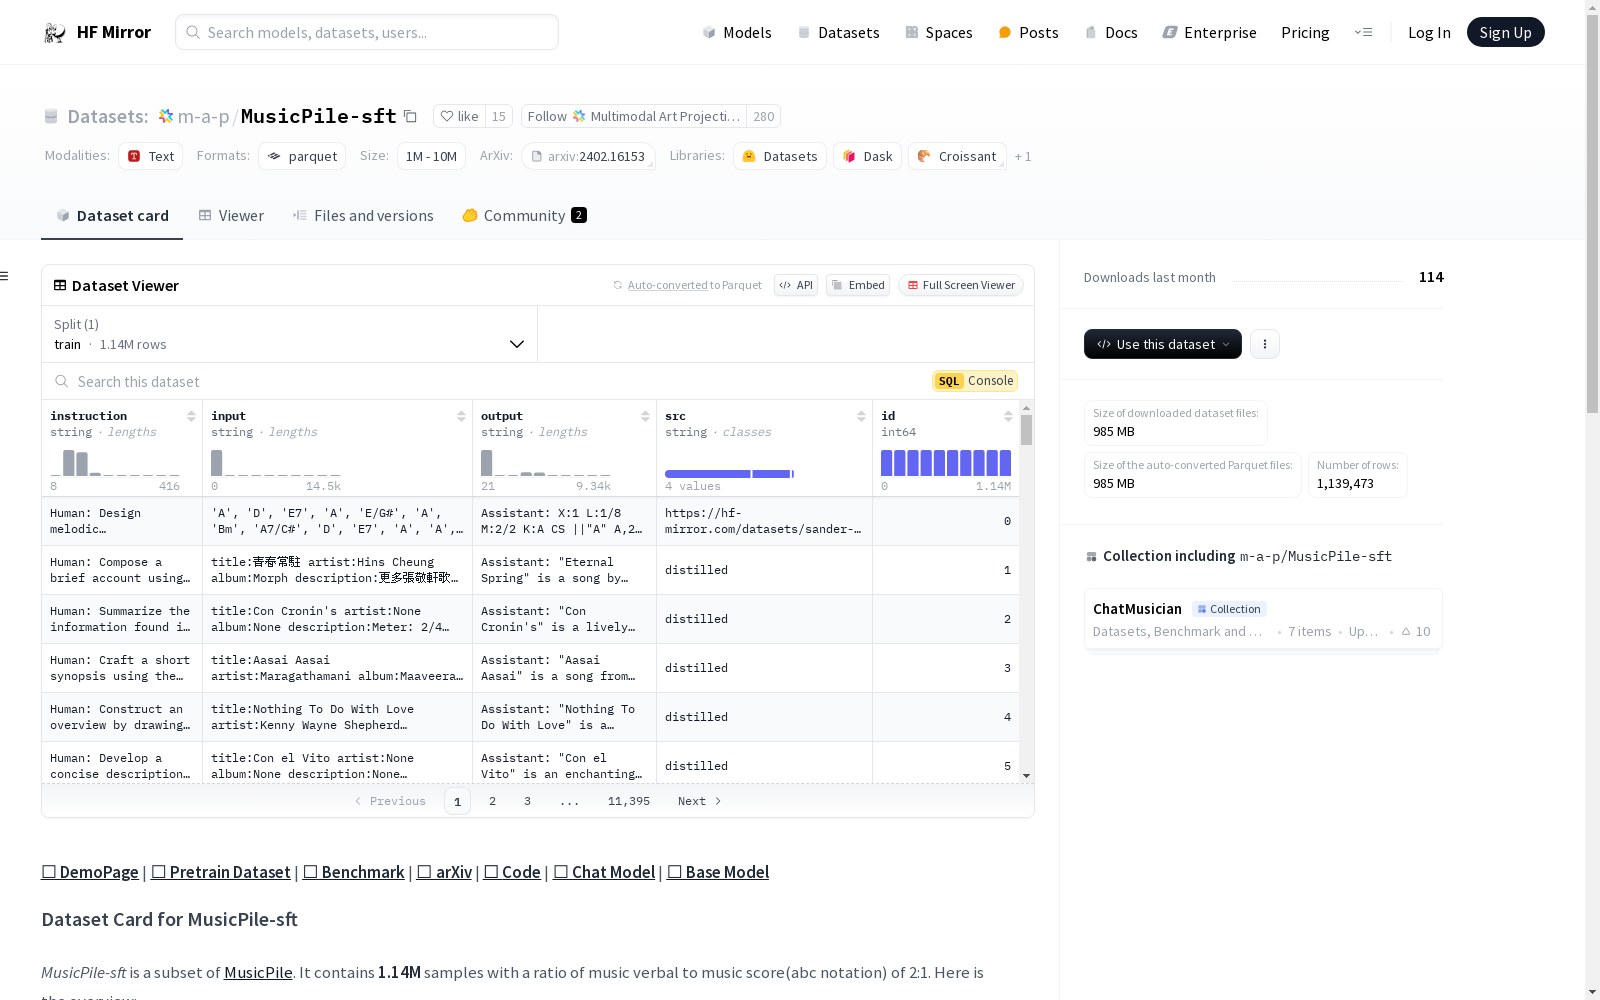Click the Dataset Viewer table icon

coord(60,286)
